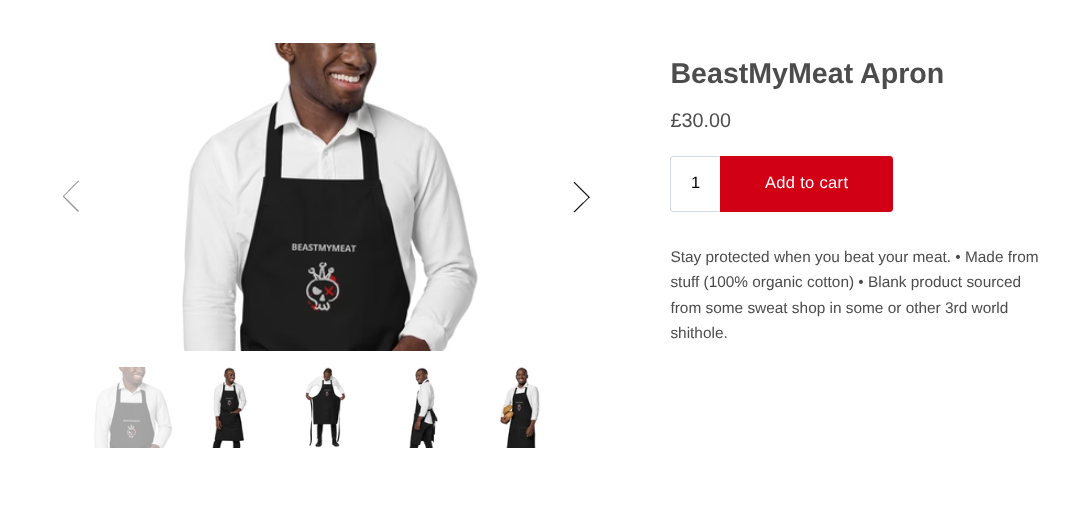Click the skull logo on the apron
Image resolution: width=1088 pixels, height=513 pixels.
point(321,287)
